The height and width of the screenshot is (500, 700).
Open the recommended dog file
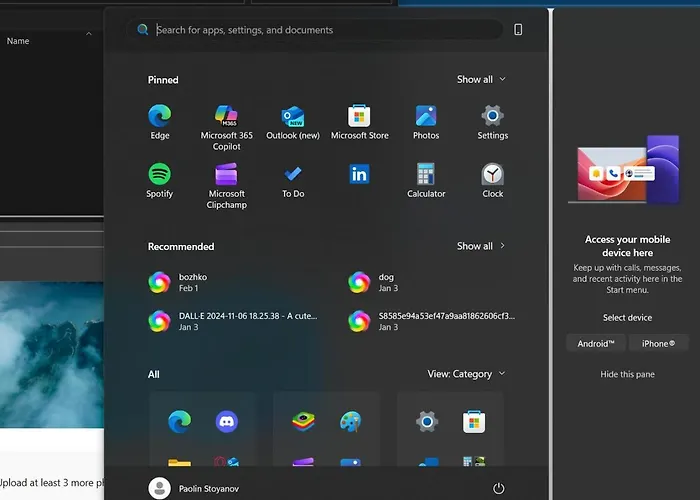[386, 282]
